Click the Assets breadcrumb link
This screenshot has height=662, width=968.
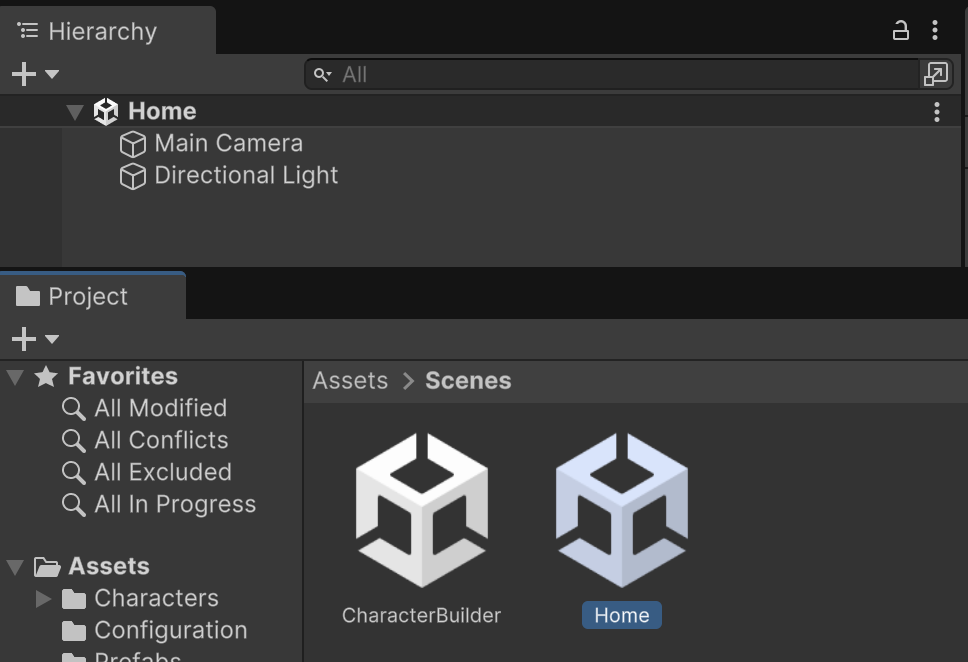(350, 381)
